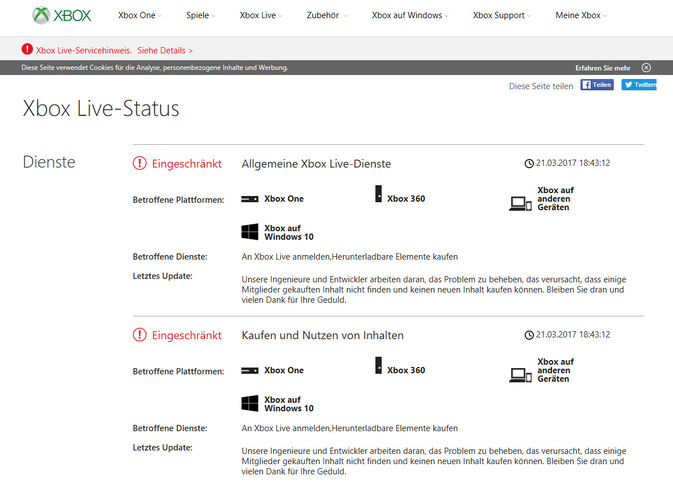The image size is (673, 484).
Task: Share the page via Twitter button
Action: click(639, 85)
